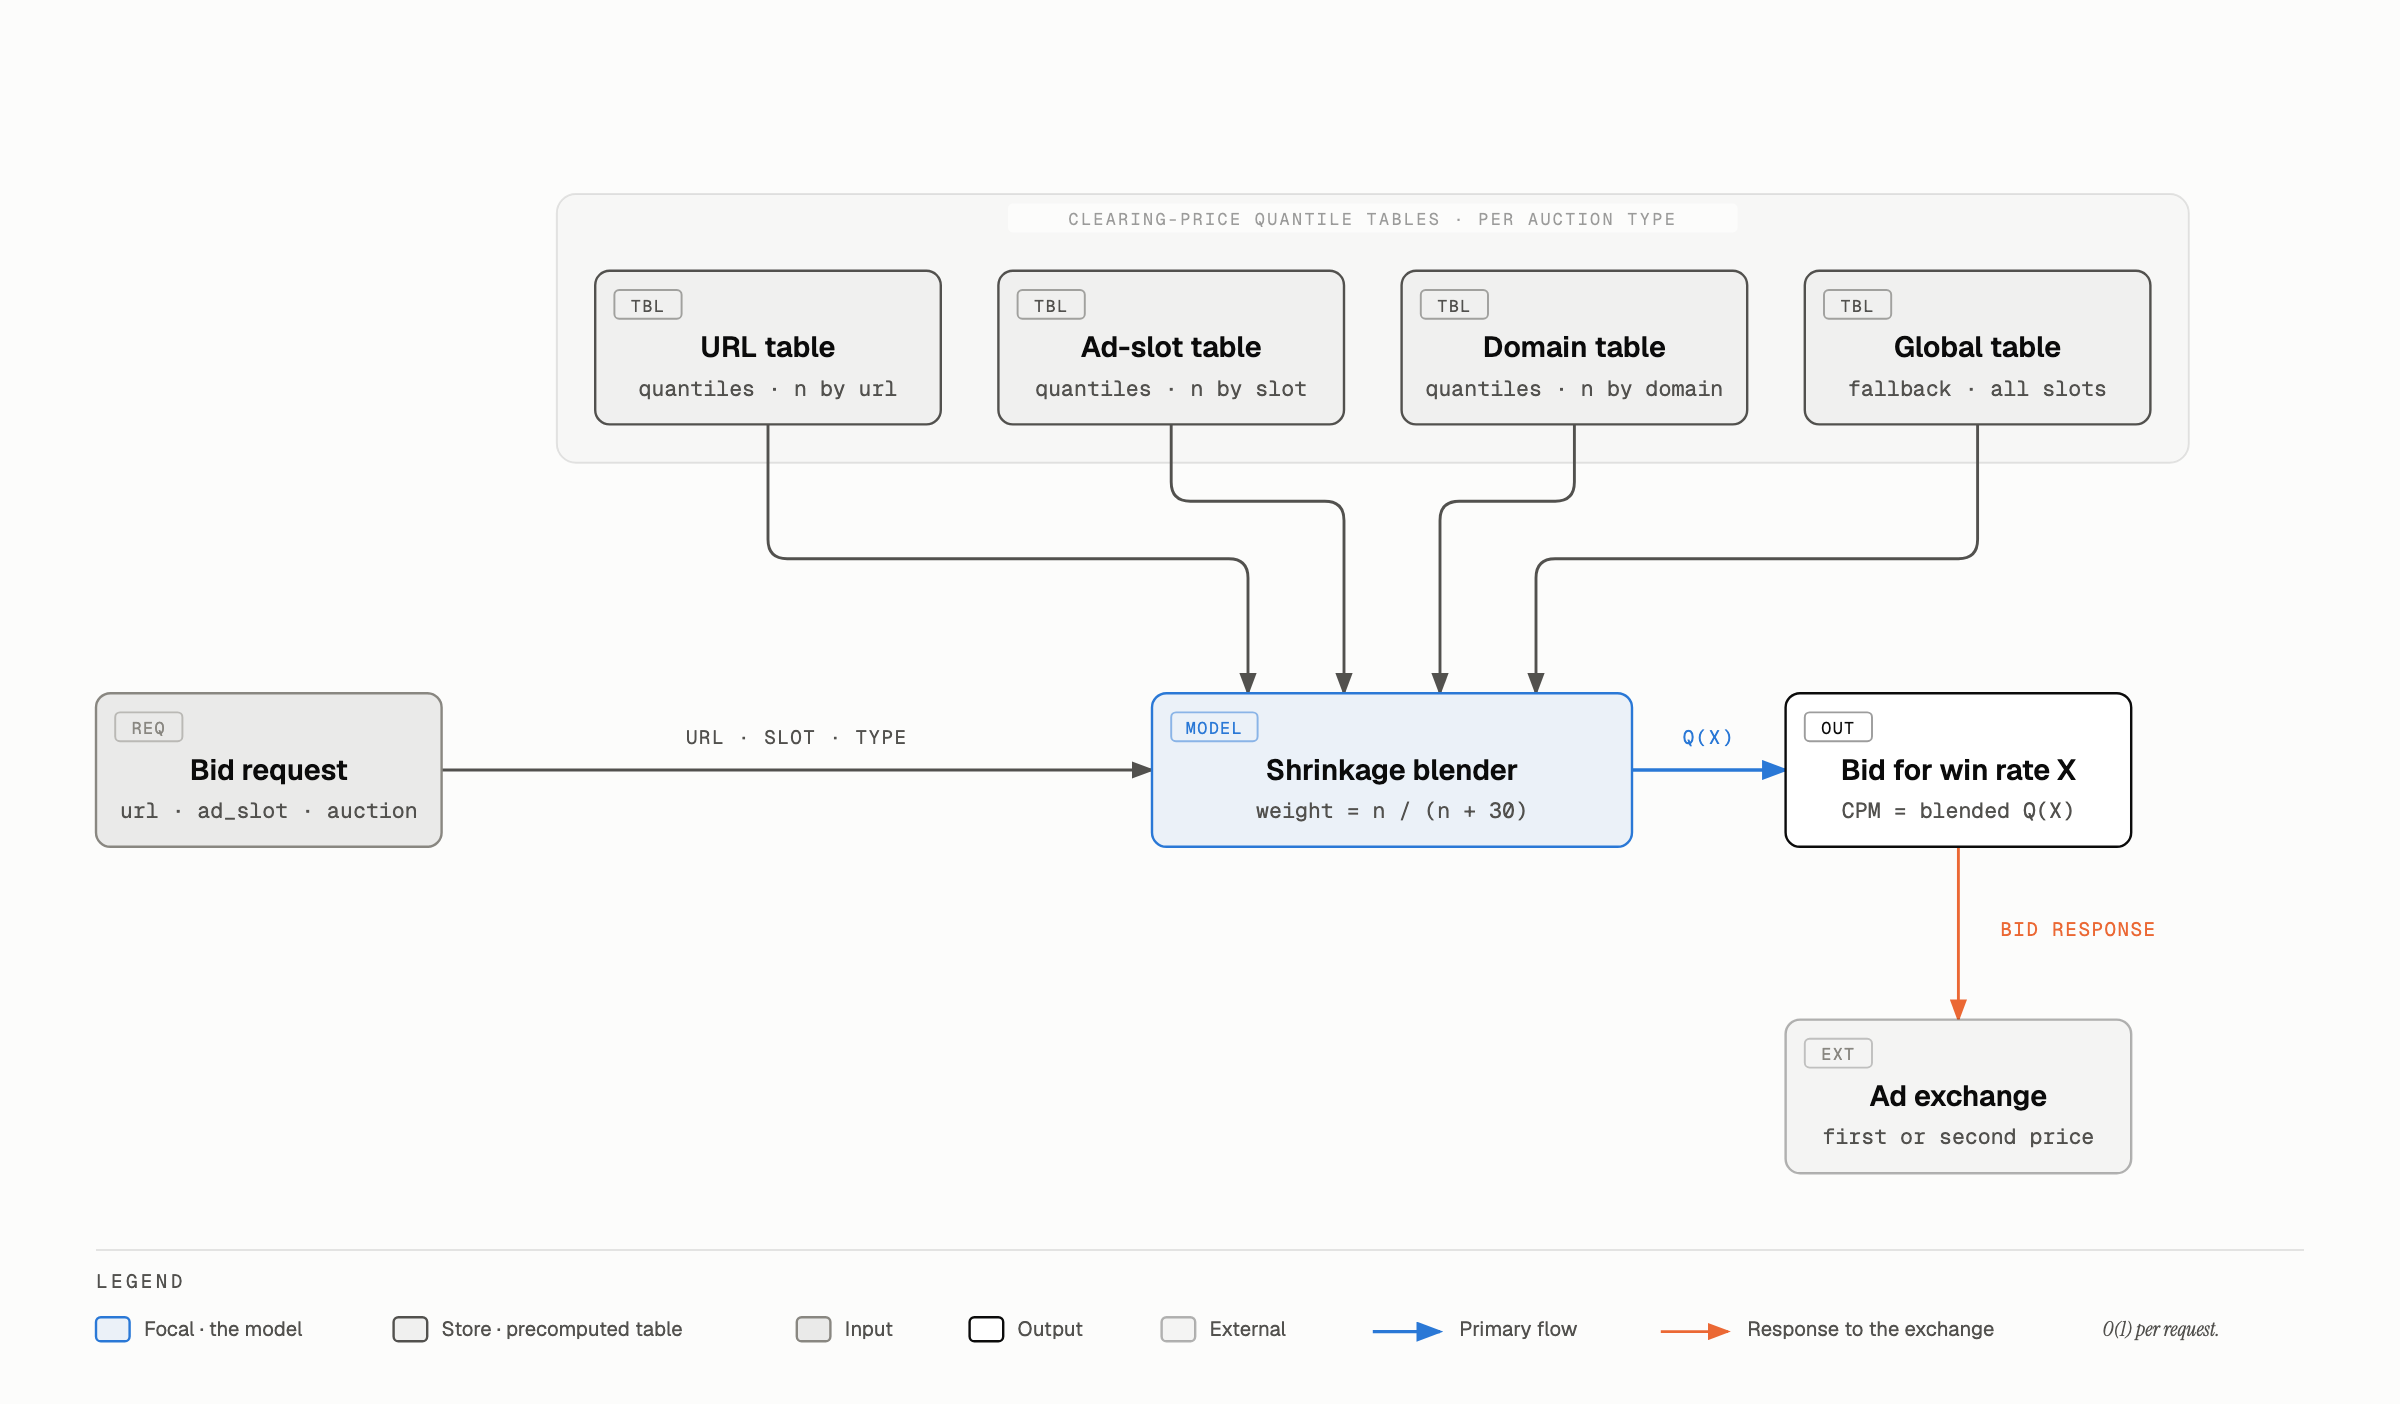Click 'CPM = blended Q(X)' text

[1958, 810]
